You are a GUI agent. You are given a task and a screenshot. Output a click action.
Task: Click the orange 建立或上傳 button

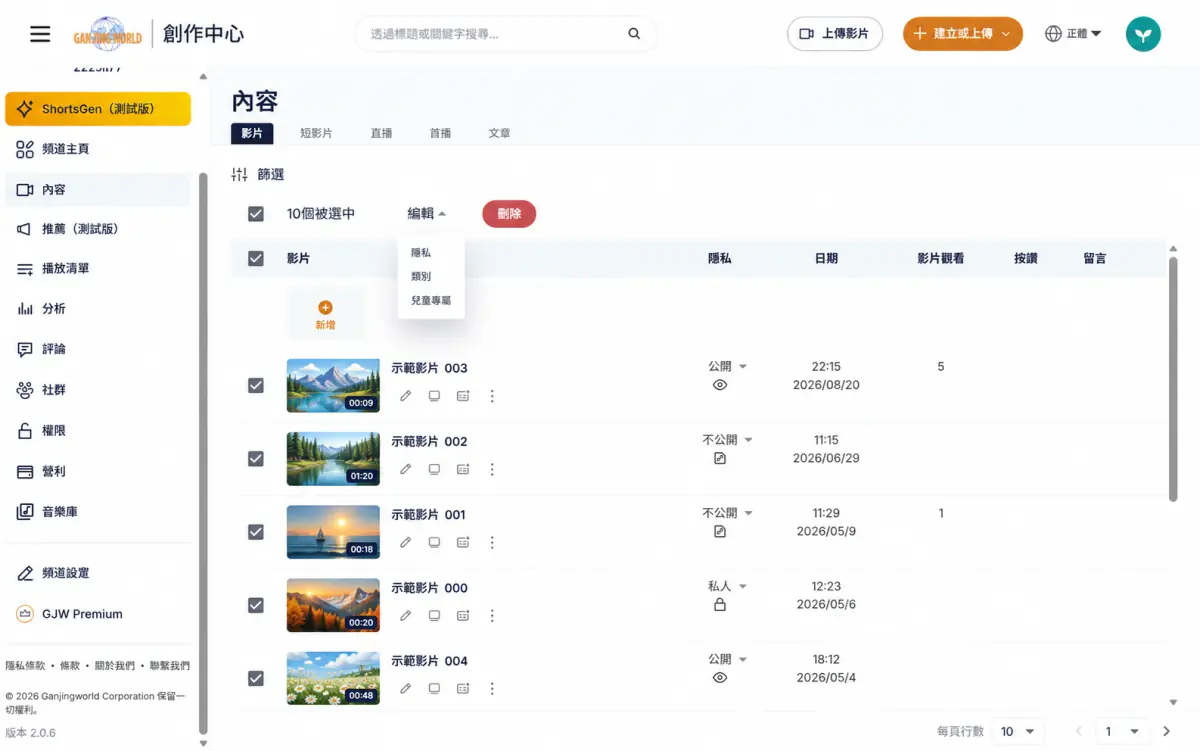point(963,34)
